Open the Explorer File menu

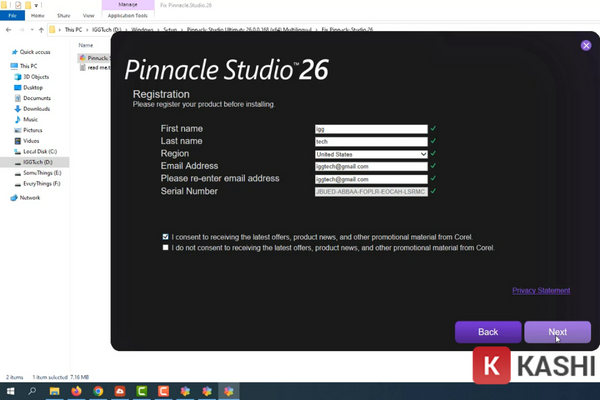coord(10,16)
